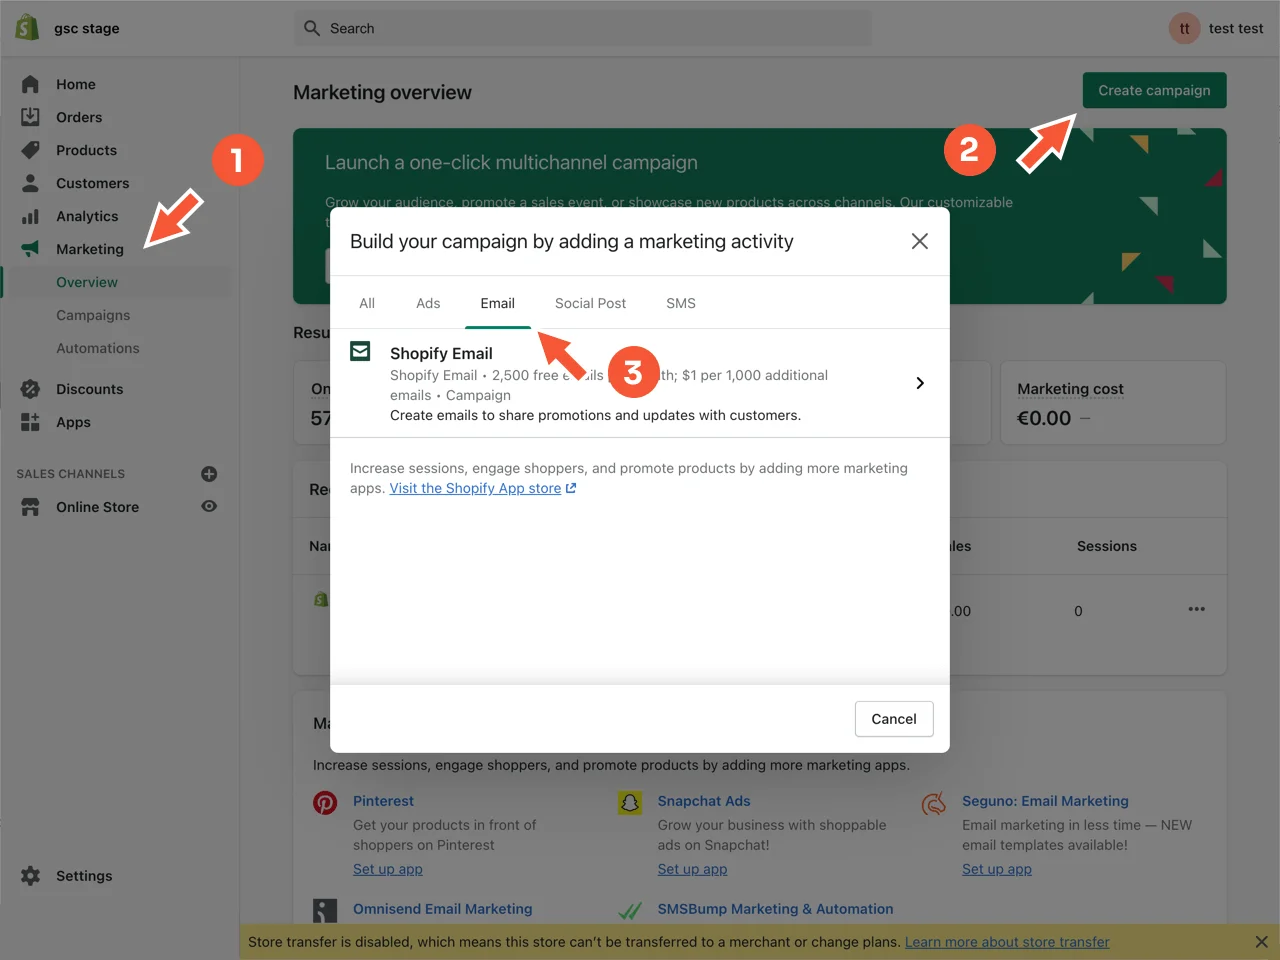Click the Omnisend app icon
The image size is (1280, 960).
pyautogui.click(x=325, y=910)
